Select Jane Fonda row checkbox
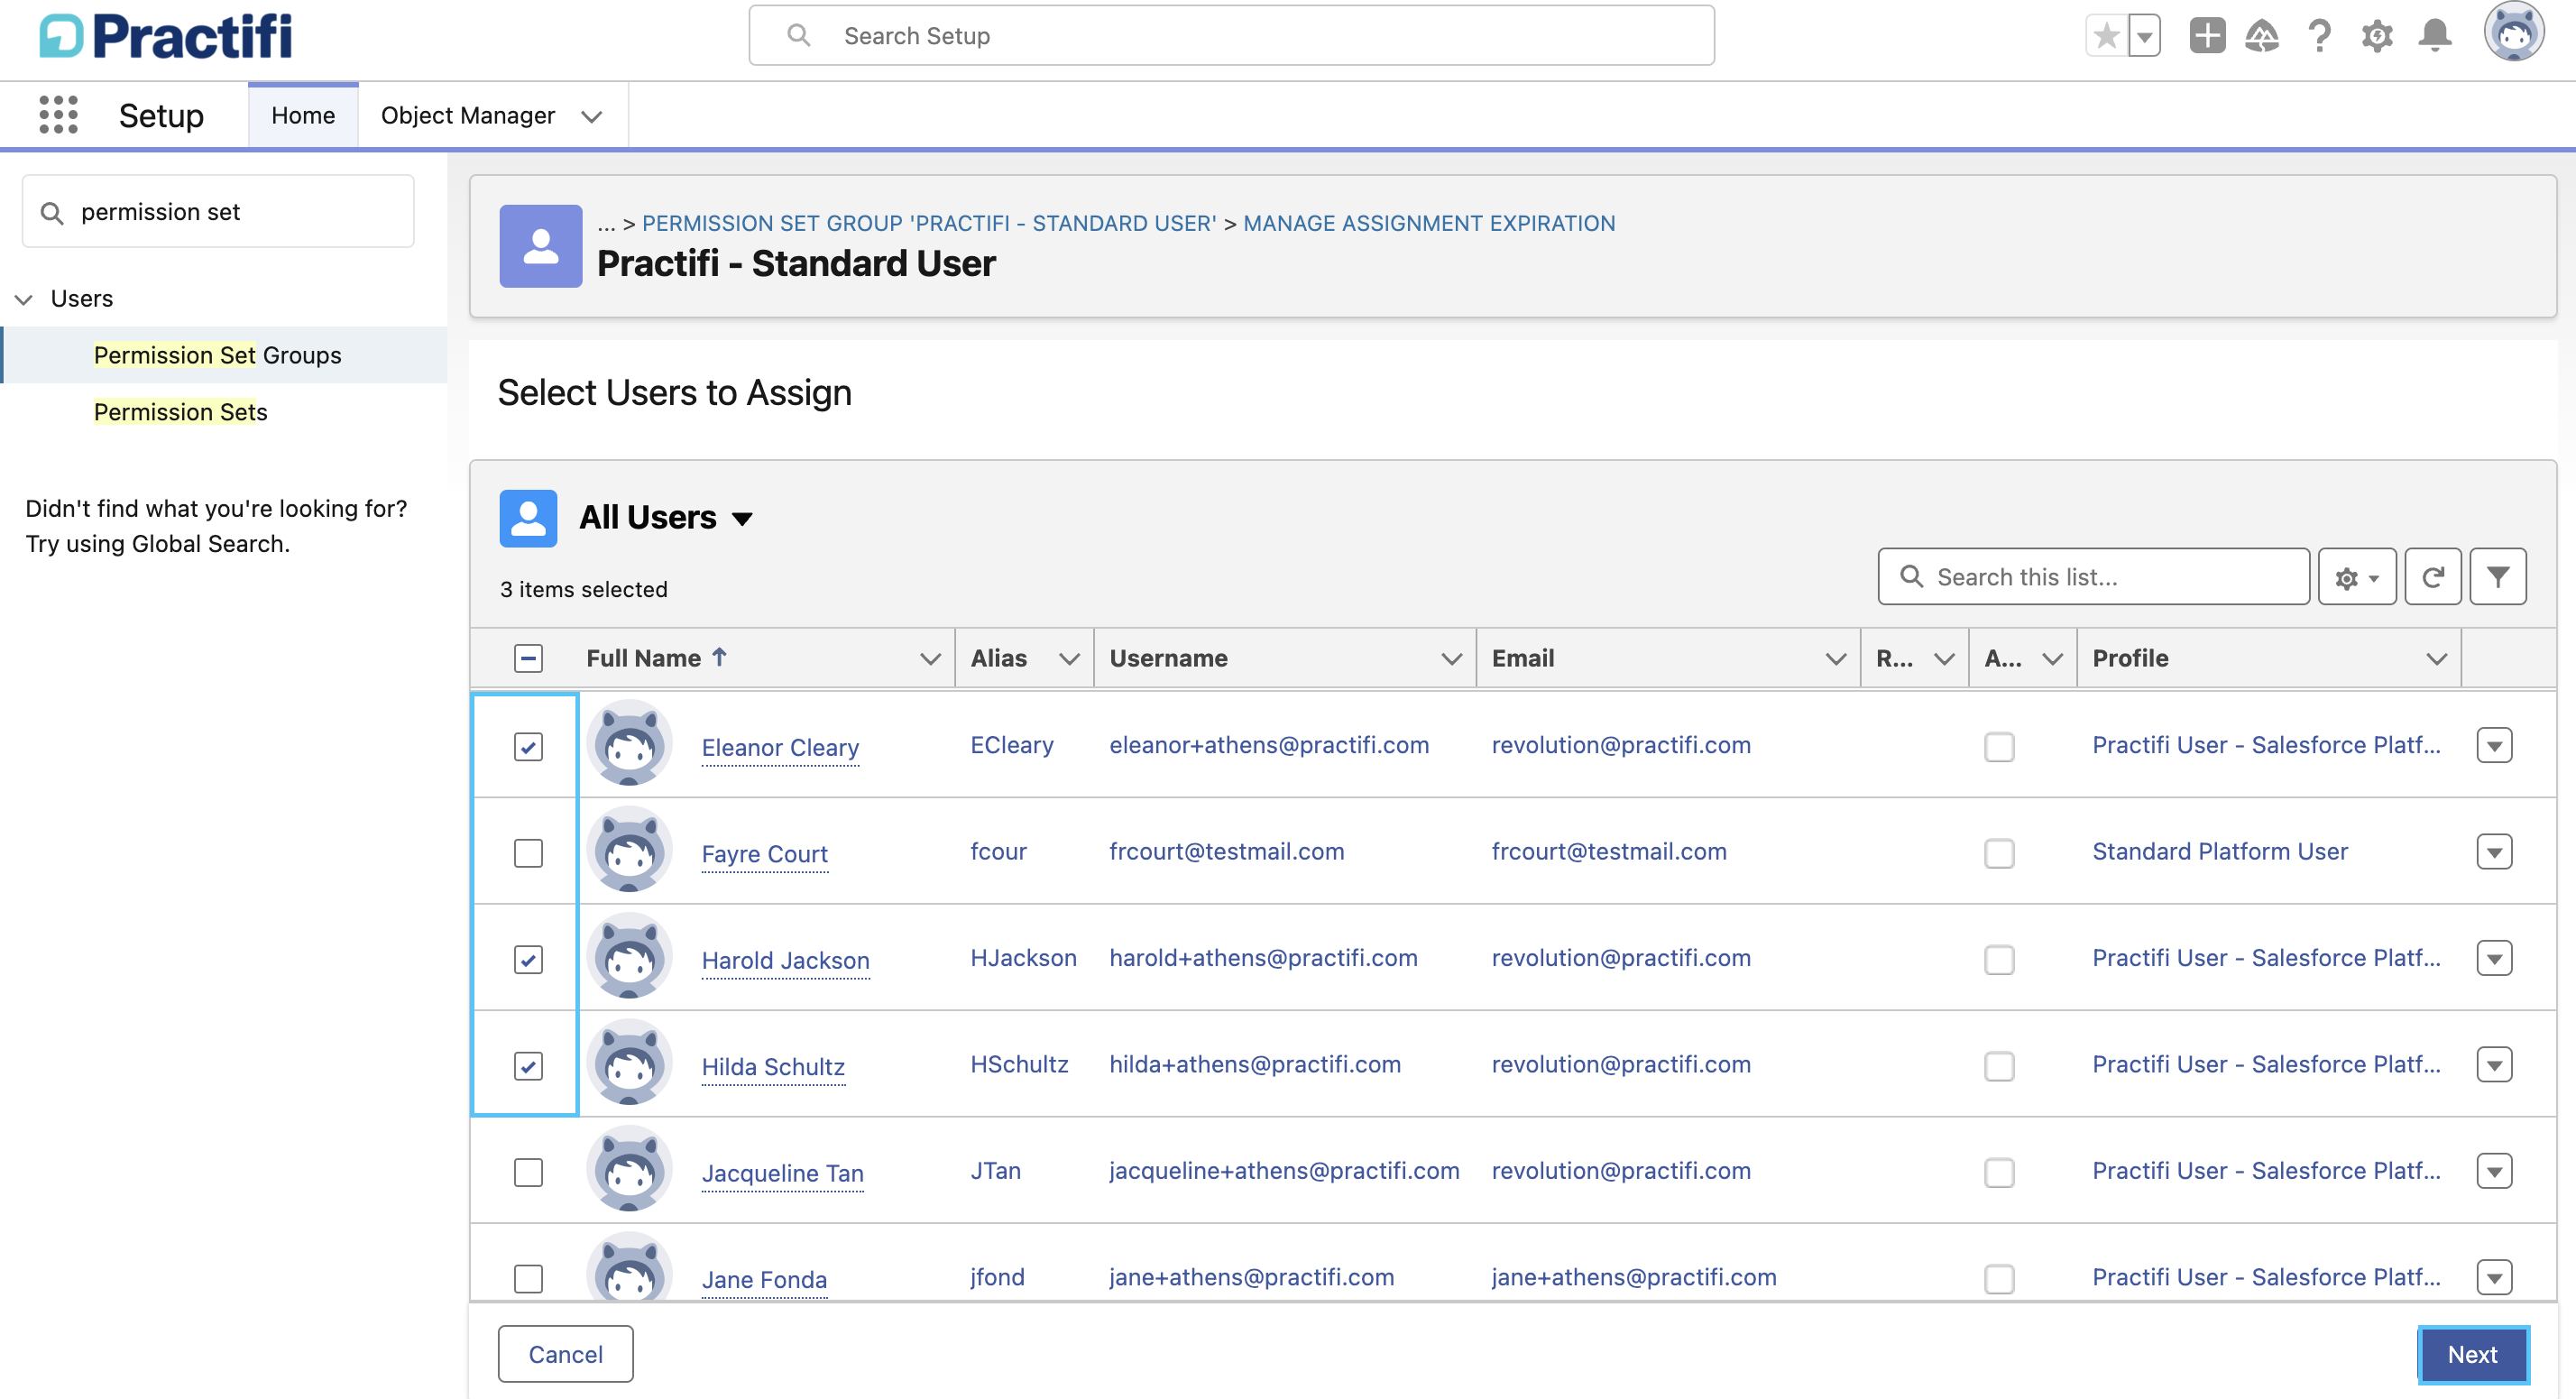 point(528,1279)
